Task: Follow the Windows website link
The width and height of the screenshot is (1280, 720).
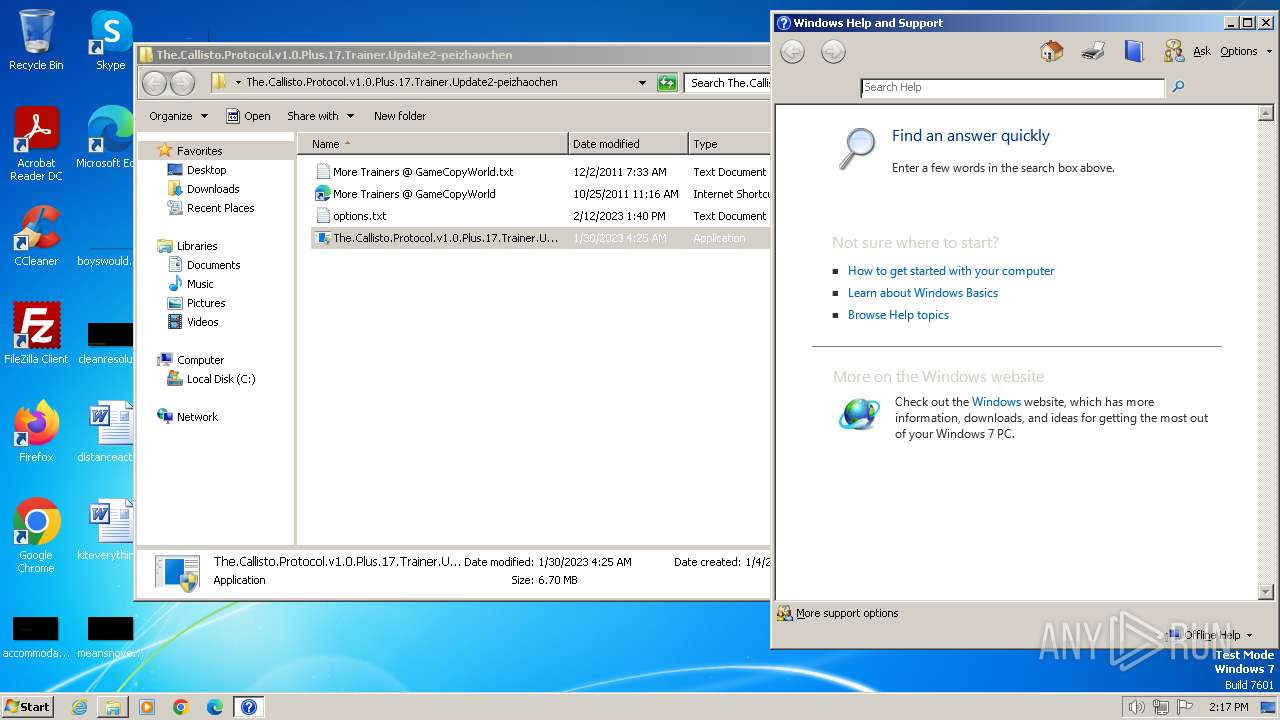Action: click(x=996, y=402)
